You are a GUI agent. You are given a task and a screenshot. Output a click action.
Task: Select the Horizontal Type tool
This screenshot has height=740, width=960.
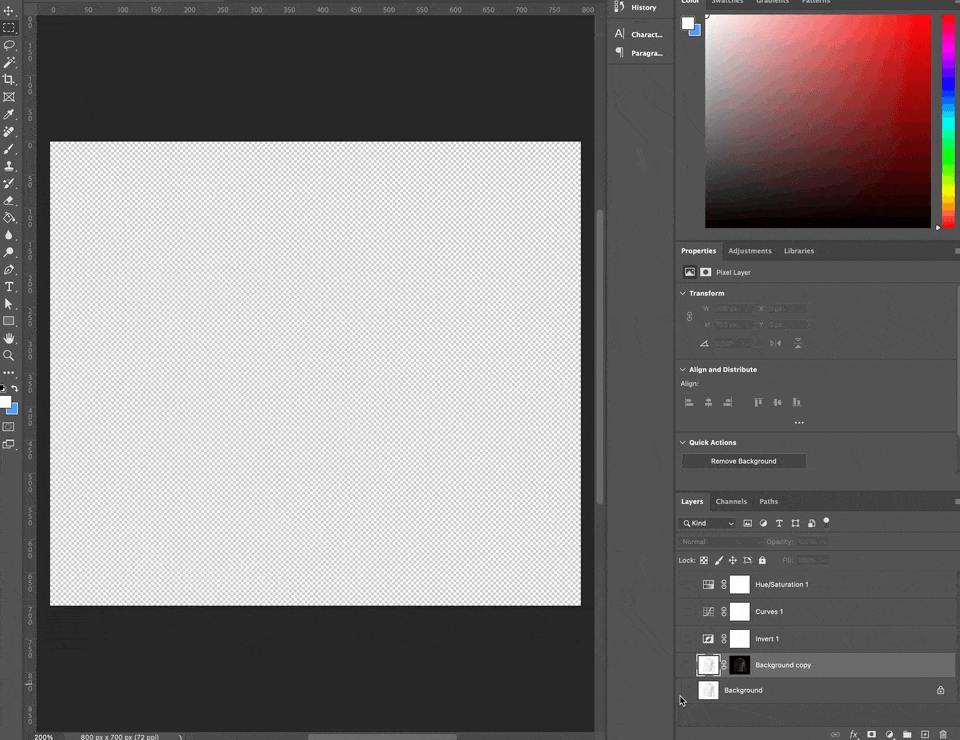(9, 286)
